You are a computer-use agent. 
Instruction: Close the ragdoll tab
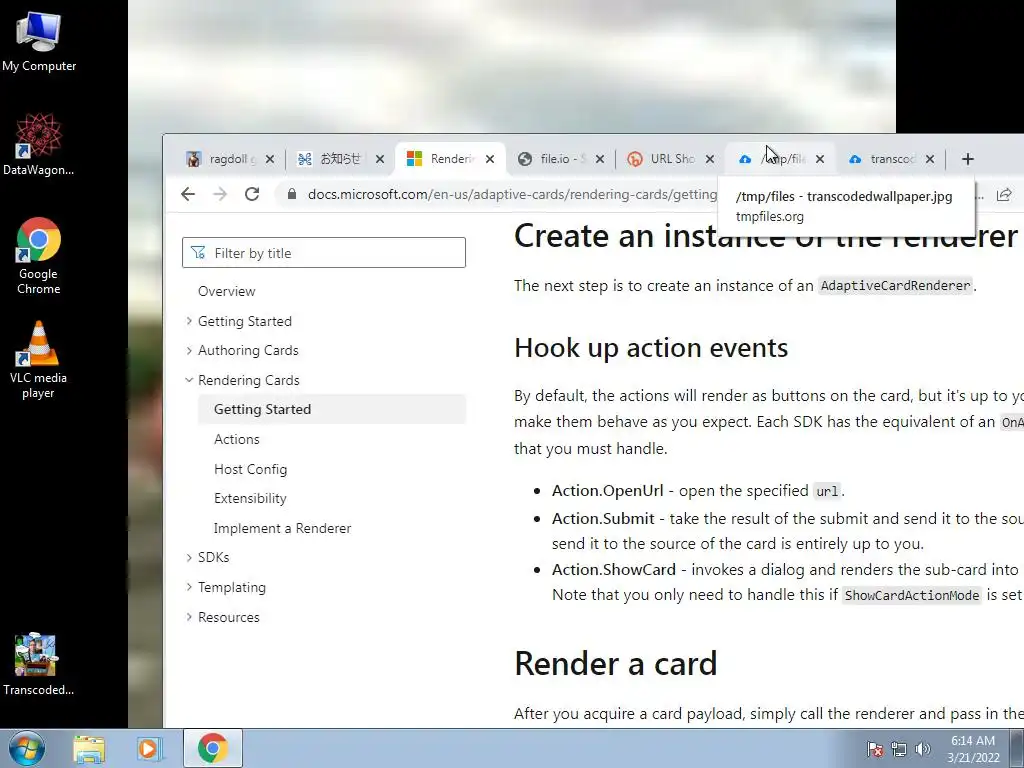(x=270, y=159)
